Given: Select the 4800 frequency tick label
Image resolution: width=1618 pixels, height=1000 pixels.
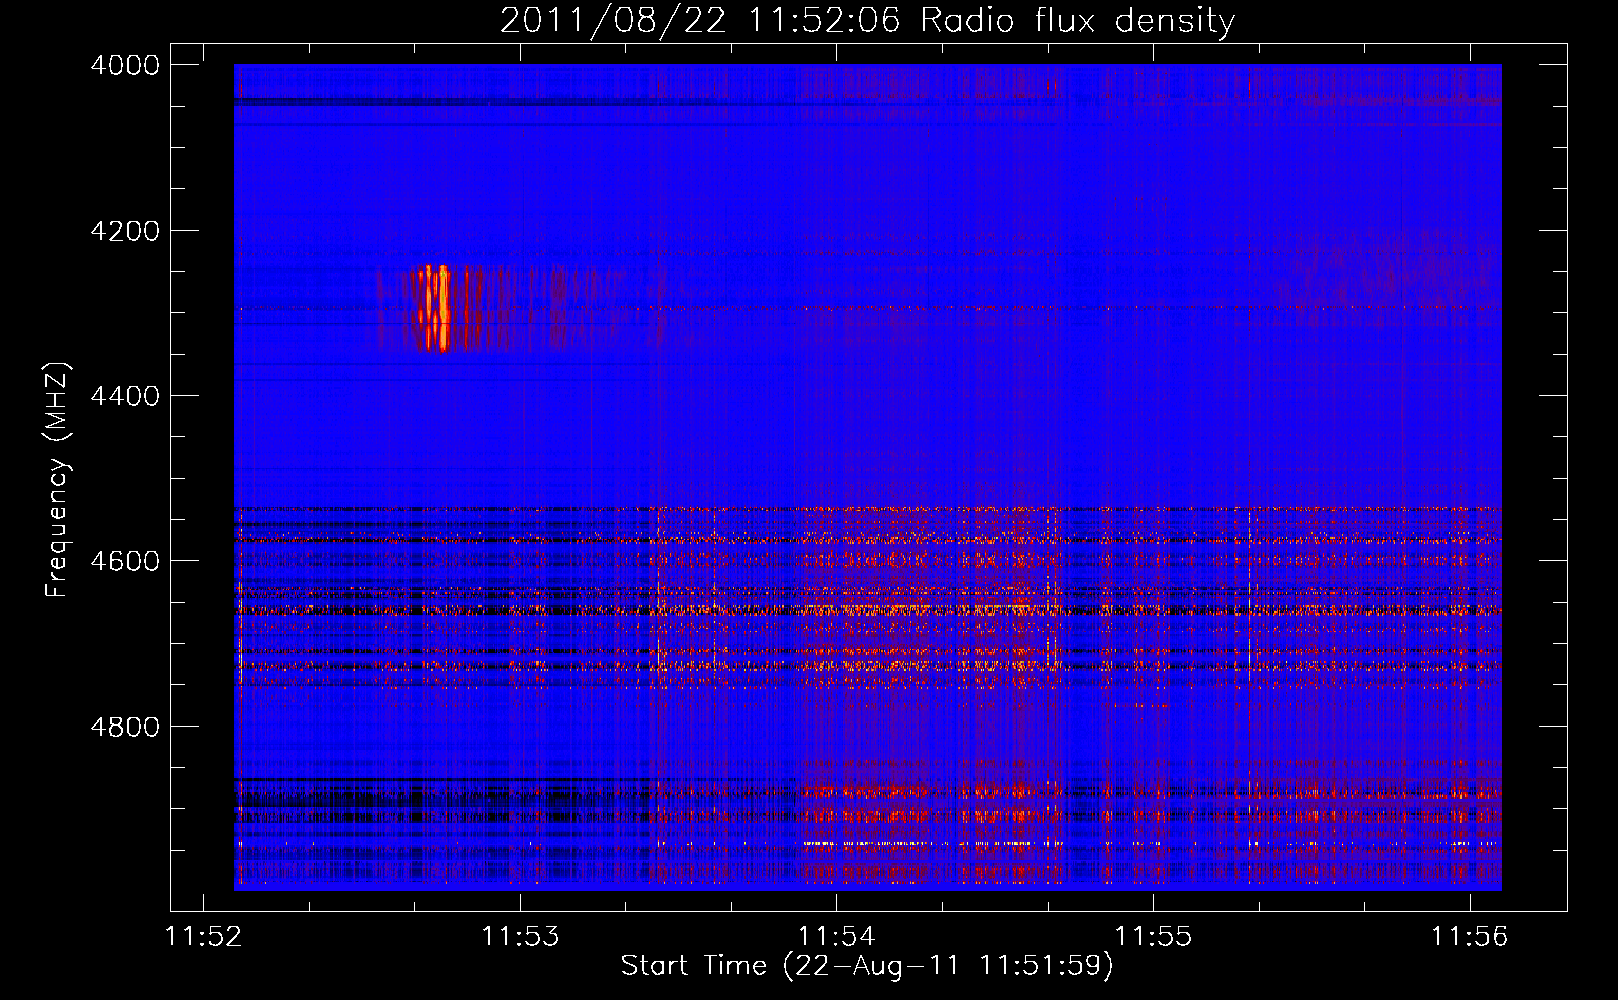Looking at the screenshot, I should tap(125, 727).
